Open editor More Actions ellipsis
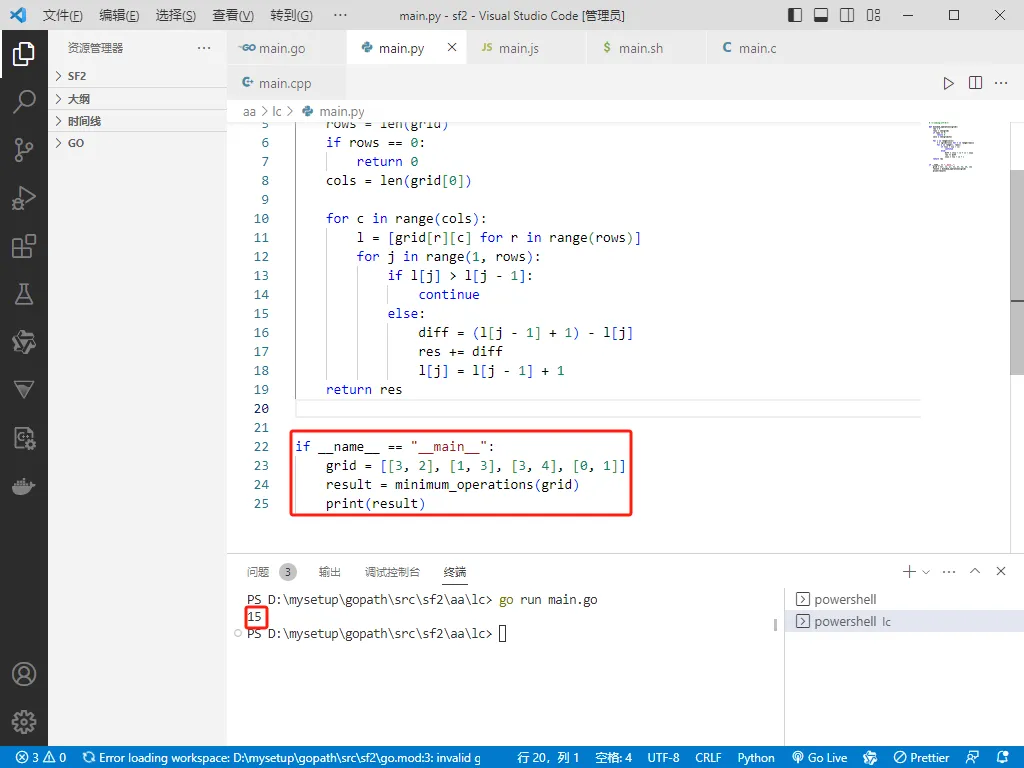Viewport: 1024px width, 768px height. (x=1001, y=83)
